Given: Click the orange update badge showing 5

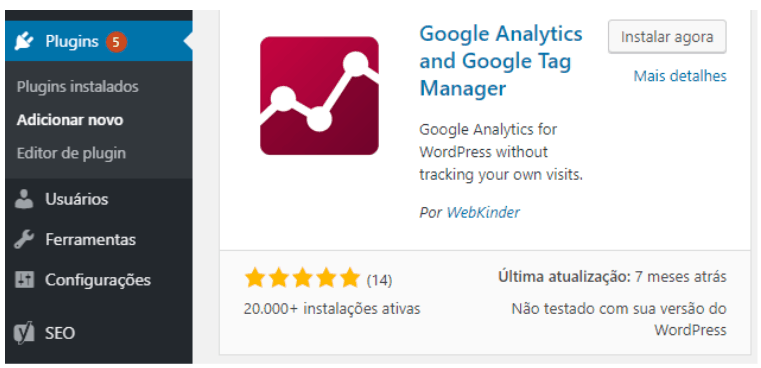Looking at the screenshot, I should tap(116, 42).
